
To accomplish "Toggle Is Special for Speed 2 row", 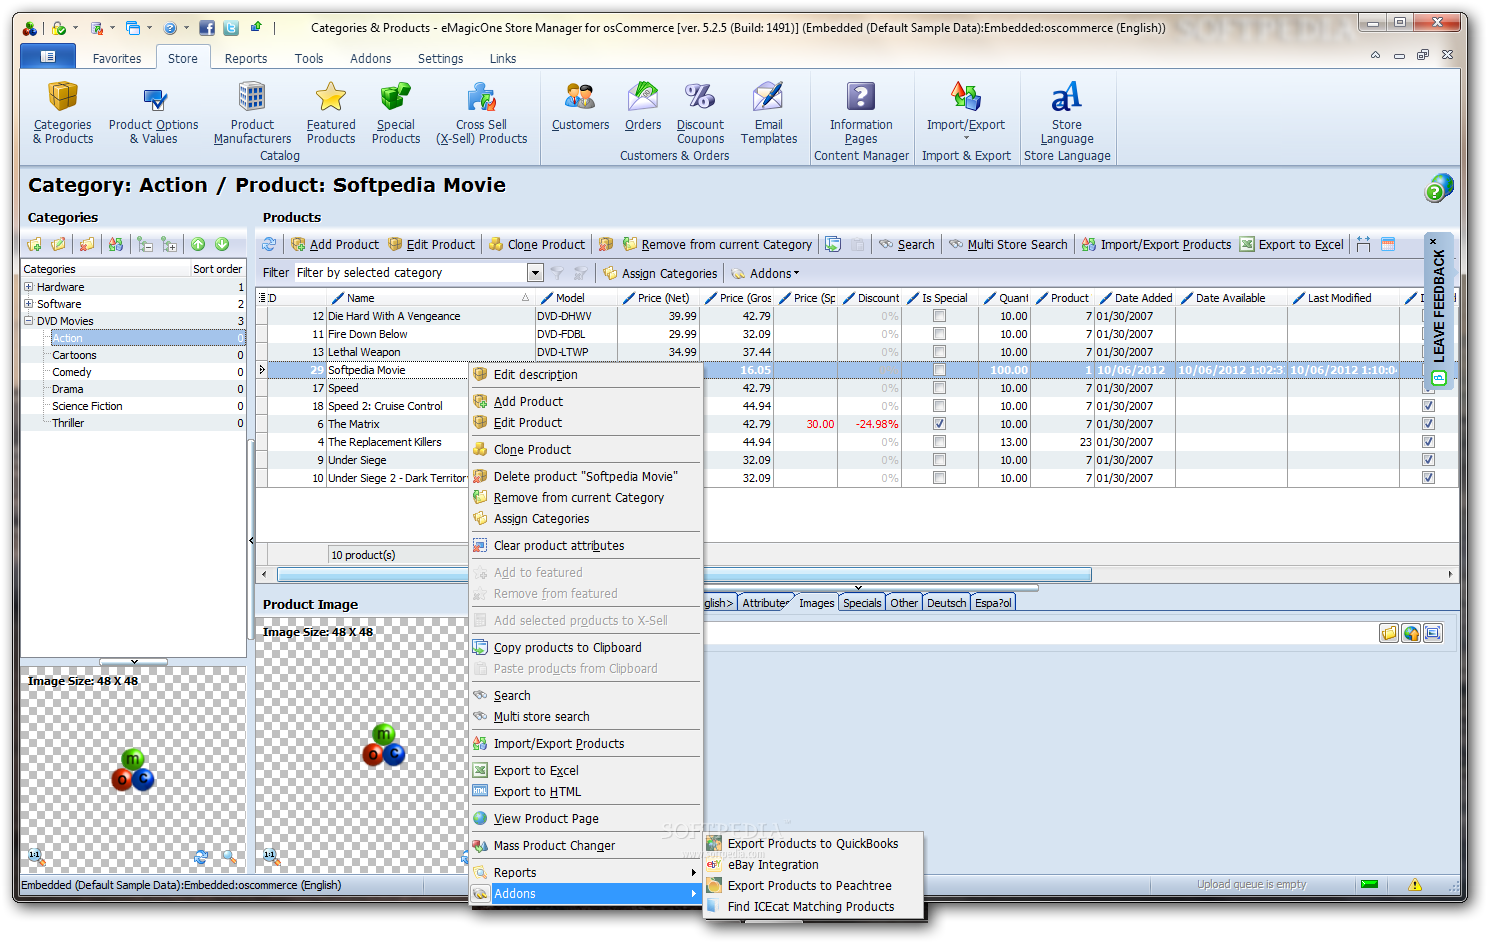I will pos(939,406).
